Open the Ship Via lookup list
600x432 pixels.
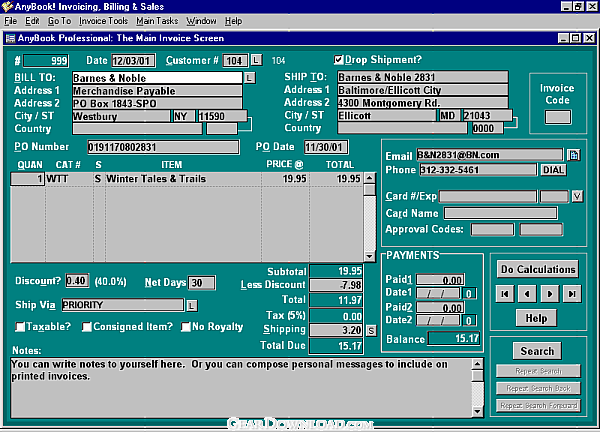(191, 304)
